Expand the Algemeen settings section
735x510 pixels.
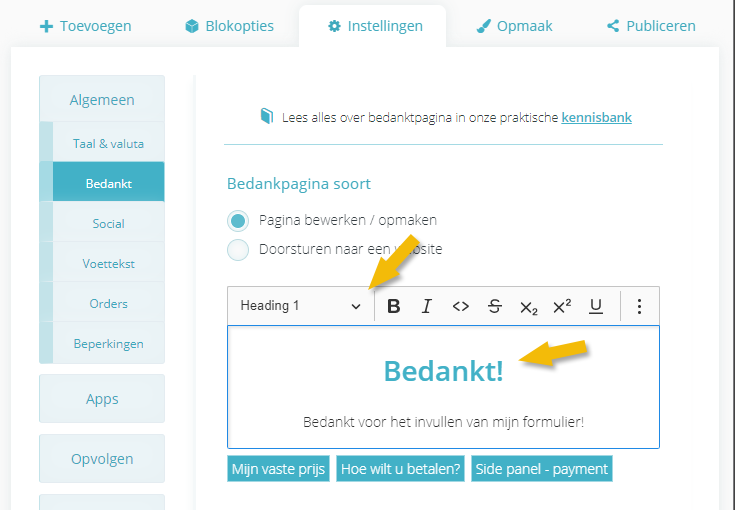(x=102, y=99)
